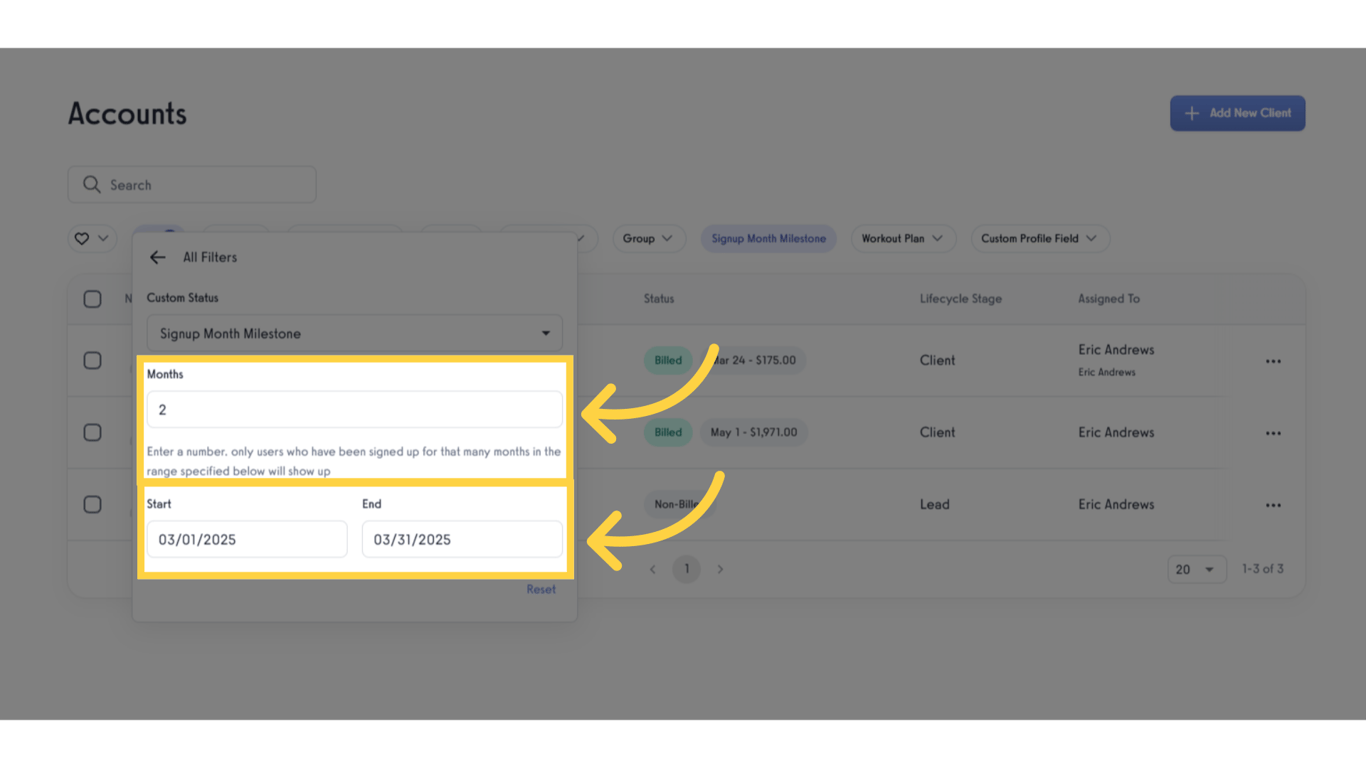Click the Add New Client button
This screenshot has height=768, width=1366.
[1237, 113]
